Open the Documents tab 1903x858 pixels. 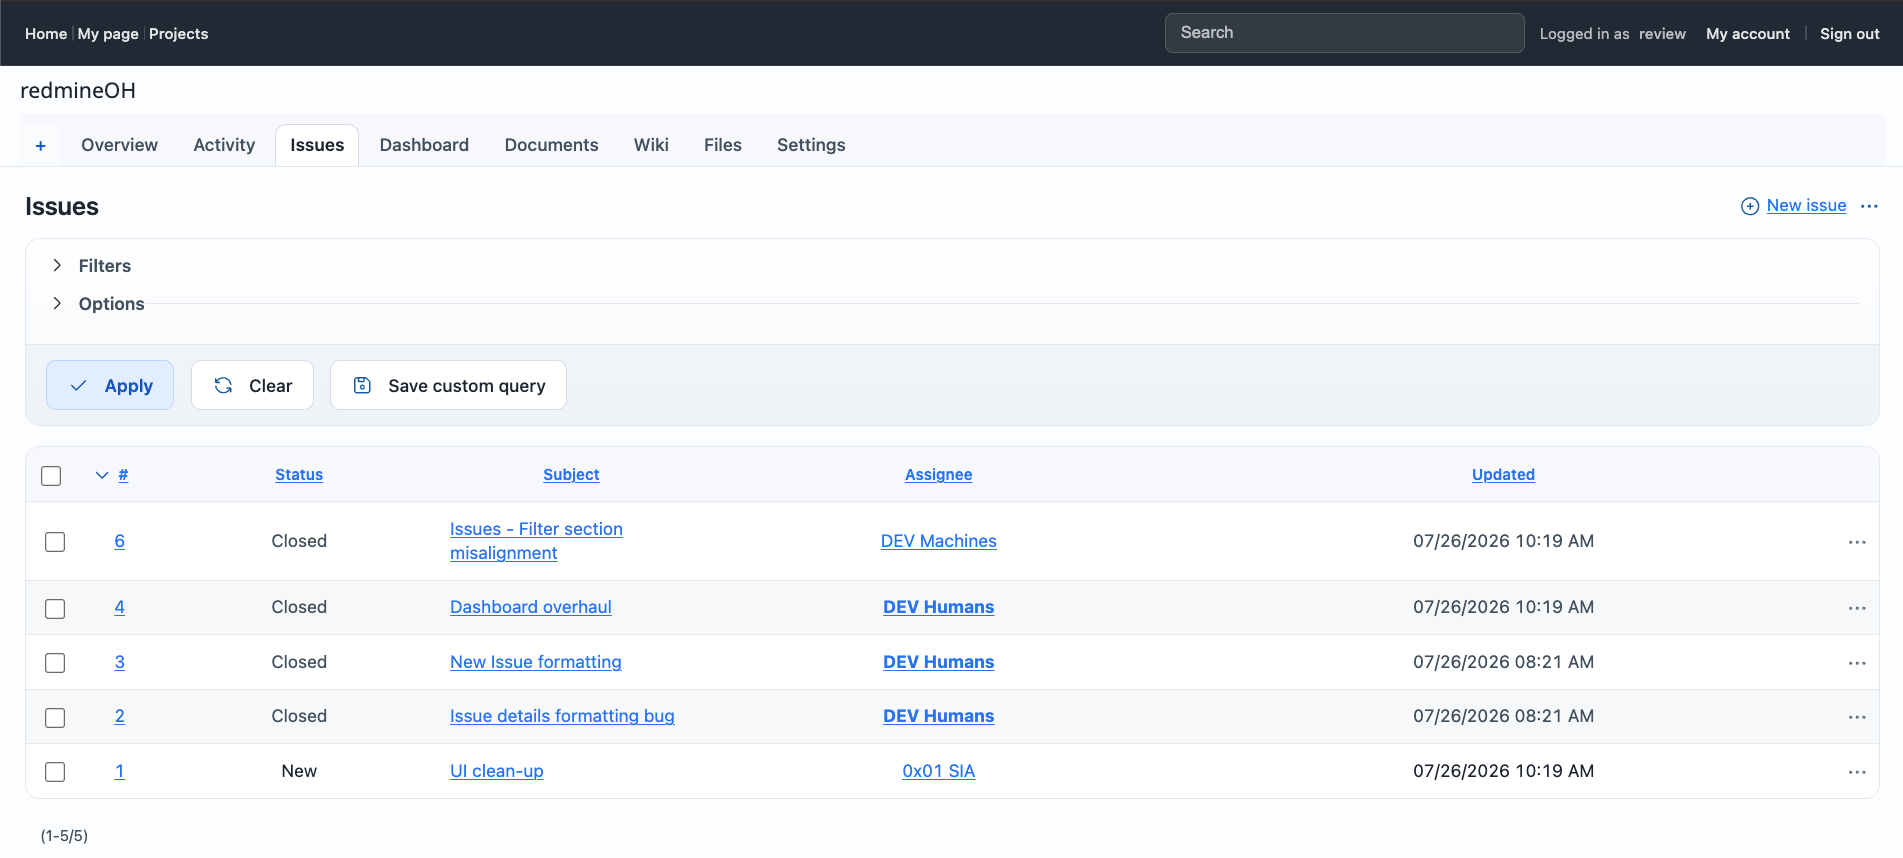(x=551, y=145)
